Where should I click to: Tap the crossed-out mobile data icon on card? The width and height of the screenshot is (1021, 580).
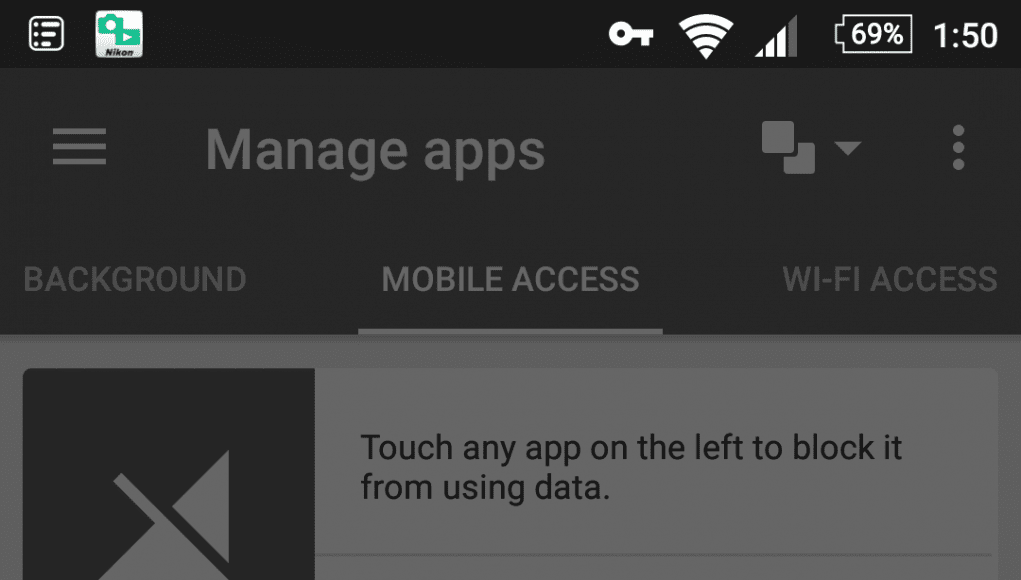coord(171,514)
